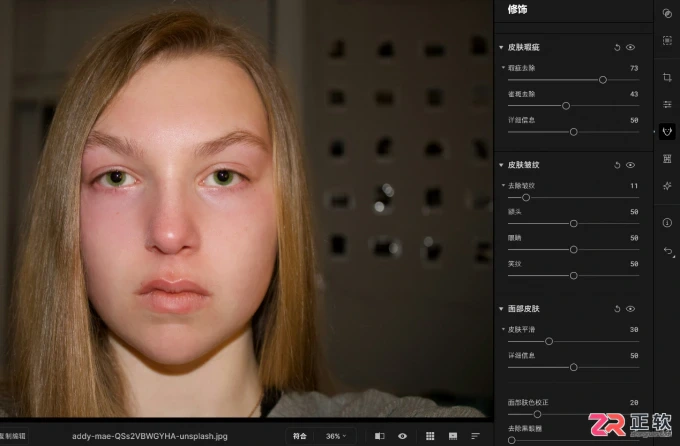Collapse the 瑕疵去除 sub-options triangle
The image size is (680, 446).
503,68
